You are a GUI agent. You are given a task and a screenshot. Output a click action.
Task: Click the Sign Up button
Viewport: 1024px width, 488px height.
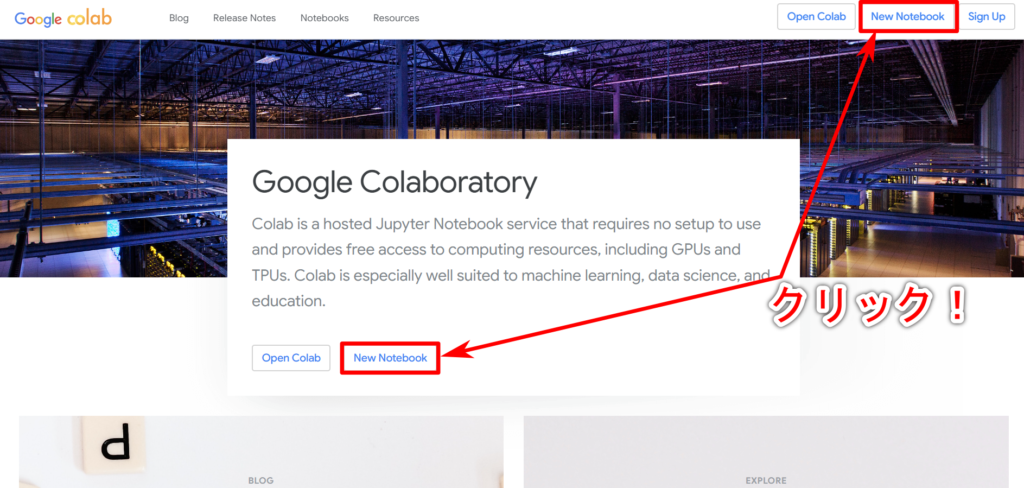pyautogui.click(x=986, y=17)
